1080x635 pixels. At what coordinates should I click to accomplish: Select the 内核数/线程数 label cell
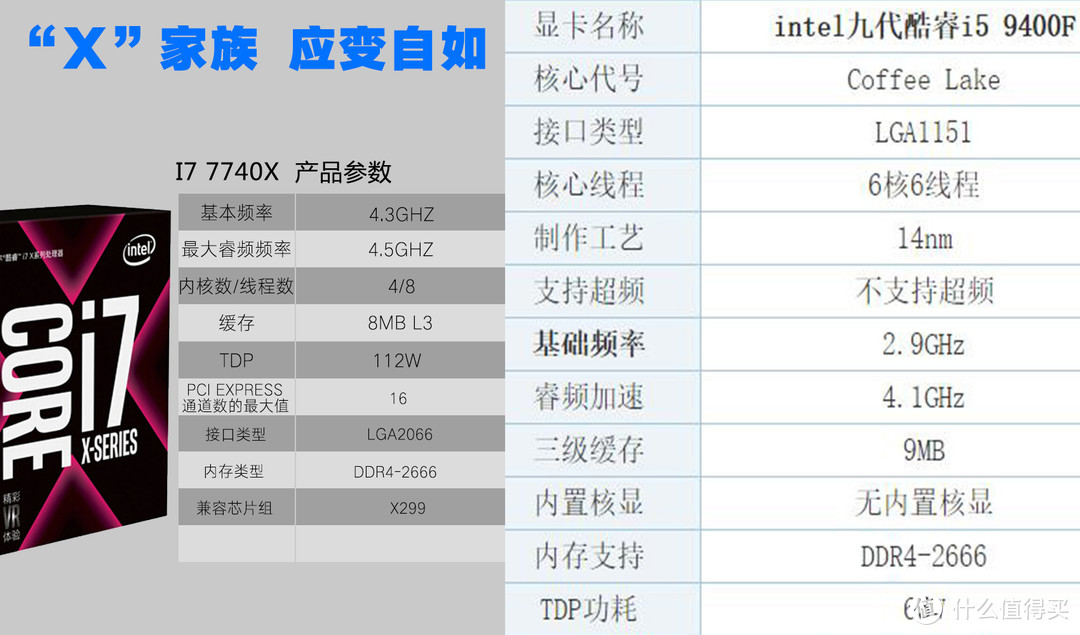(236, 286)
